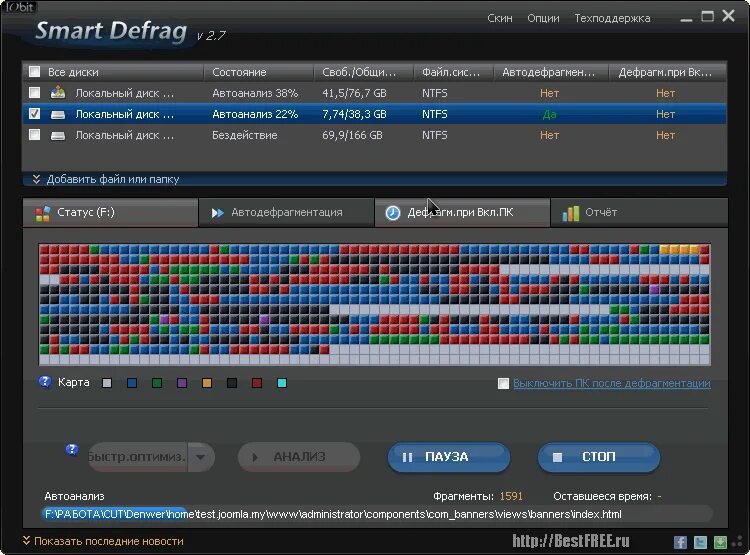Click the purple legend color swatch
The width and height of the screenshot is (750, 555).
[x=182, y=383]
